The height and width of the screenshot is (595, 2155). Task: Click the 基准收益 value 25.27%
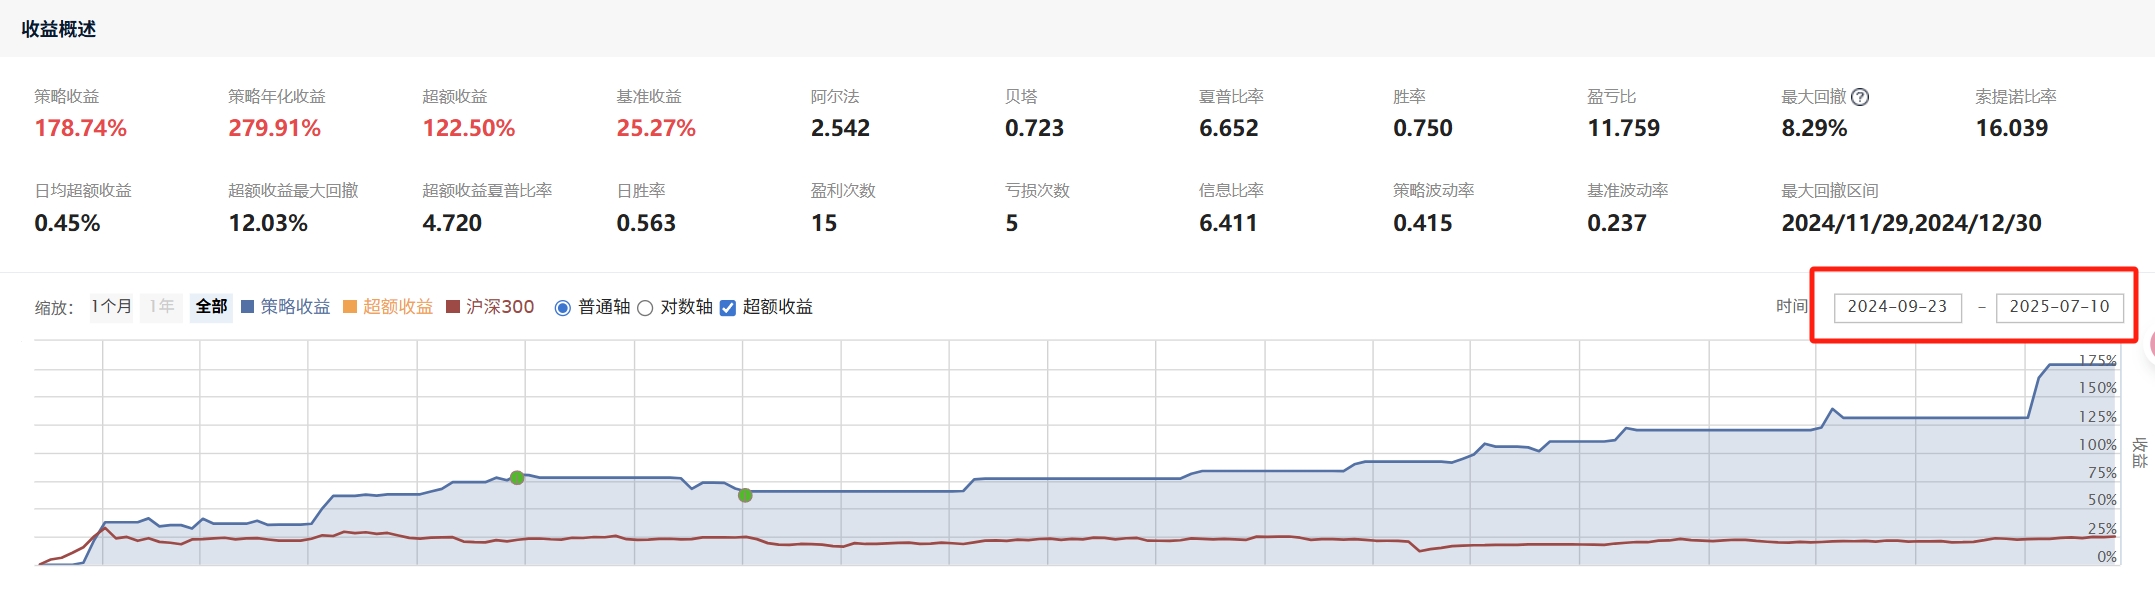coord(656,128)
